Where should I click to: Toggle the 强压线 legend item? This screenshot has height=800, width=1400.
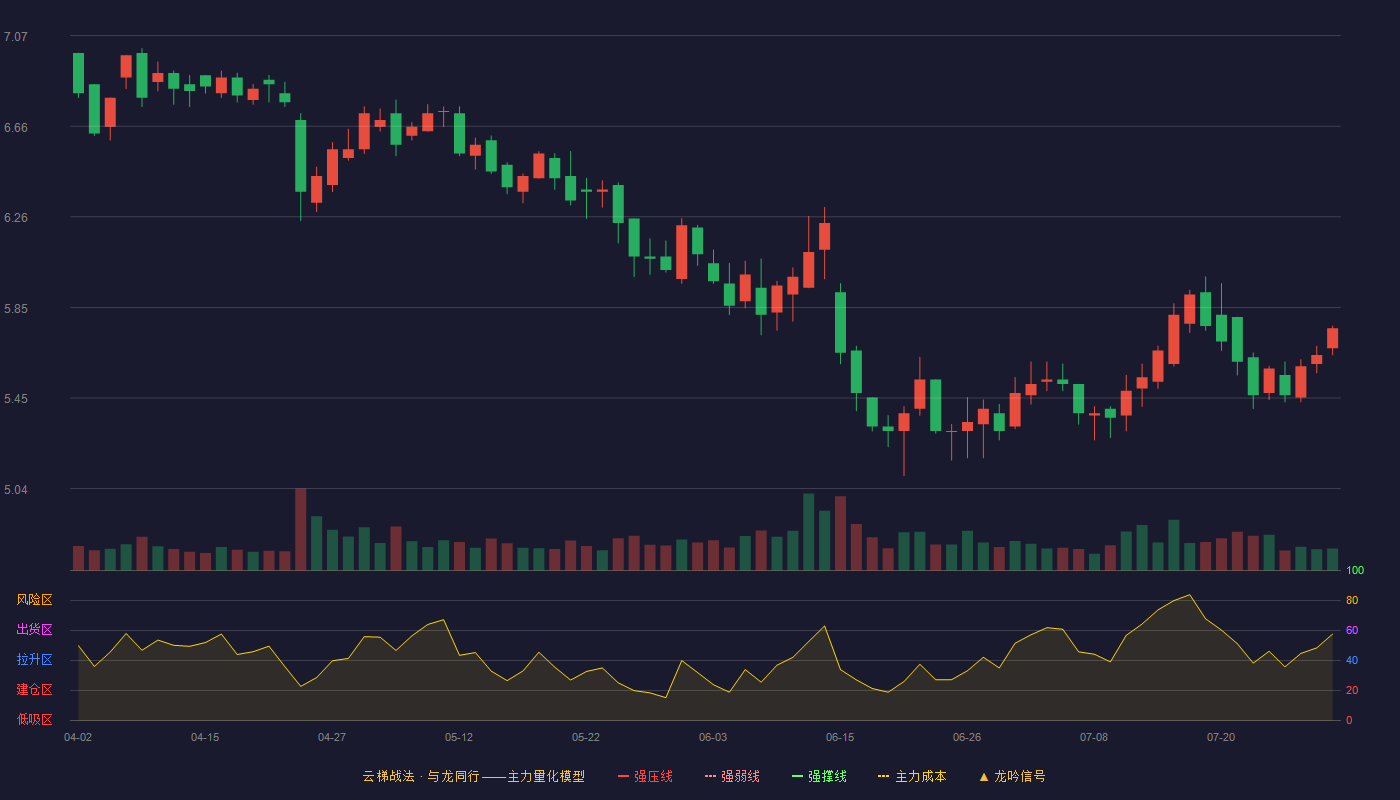click(x=645, y=776)
